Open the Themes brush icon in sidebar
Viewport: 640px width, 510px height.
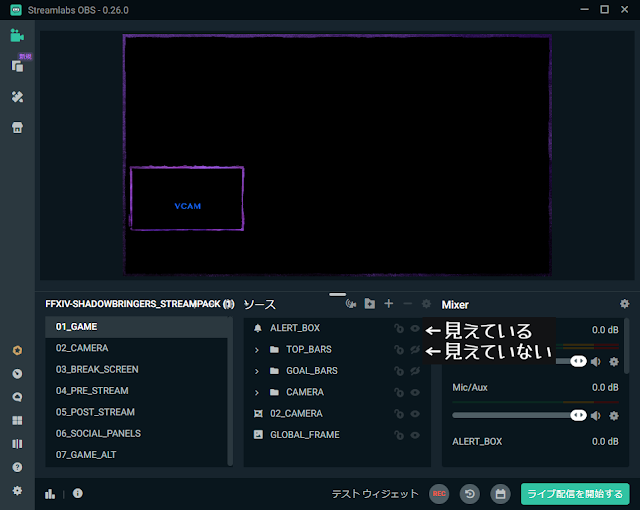pyautogui.click(x=17, y=97)
